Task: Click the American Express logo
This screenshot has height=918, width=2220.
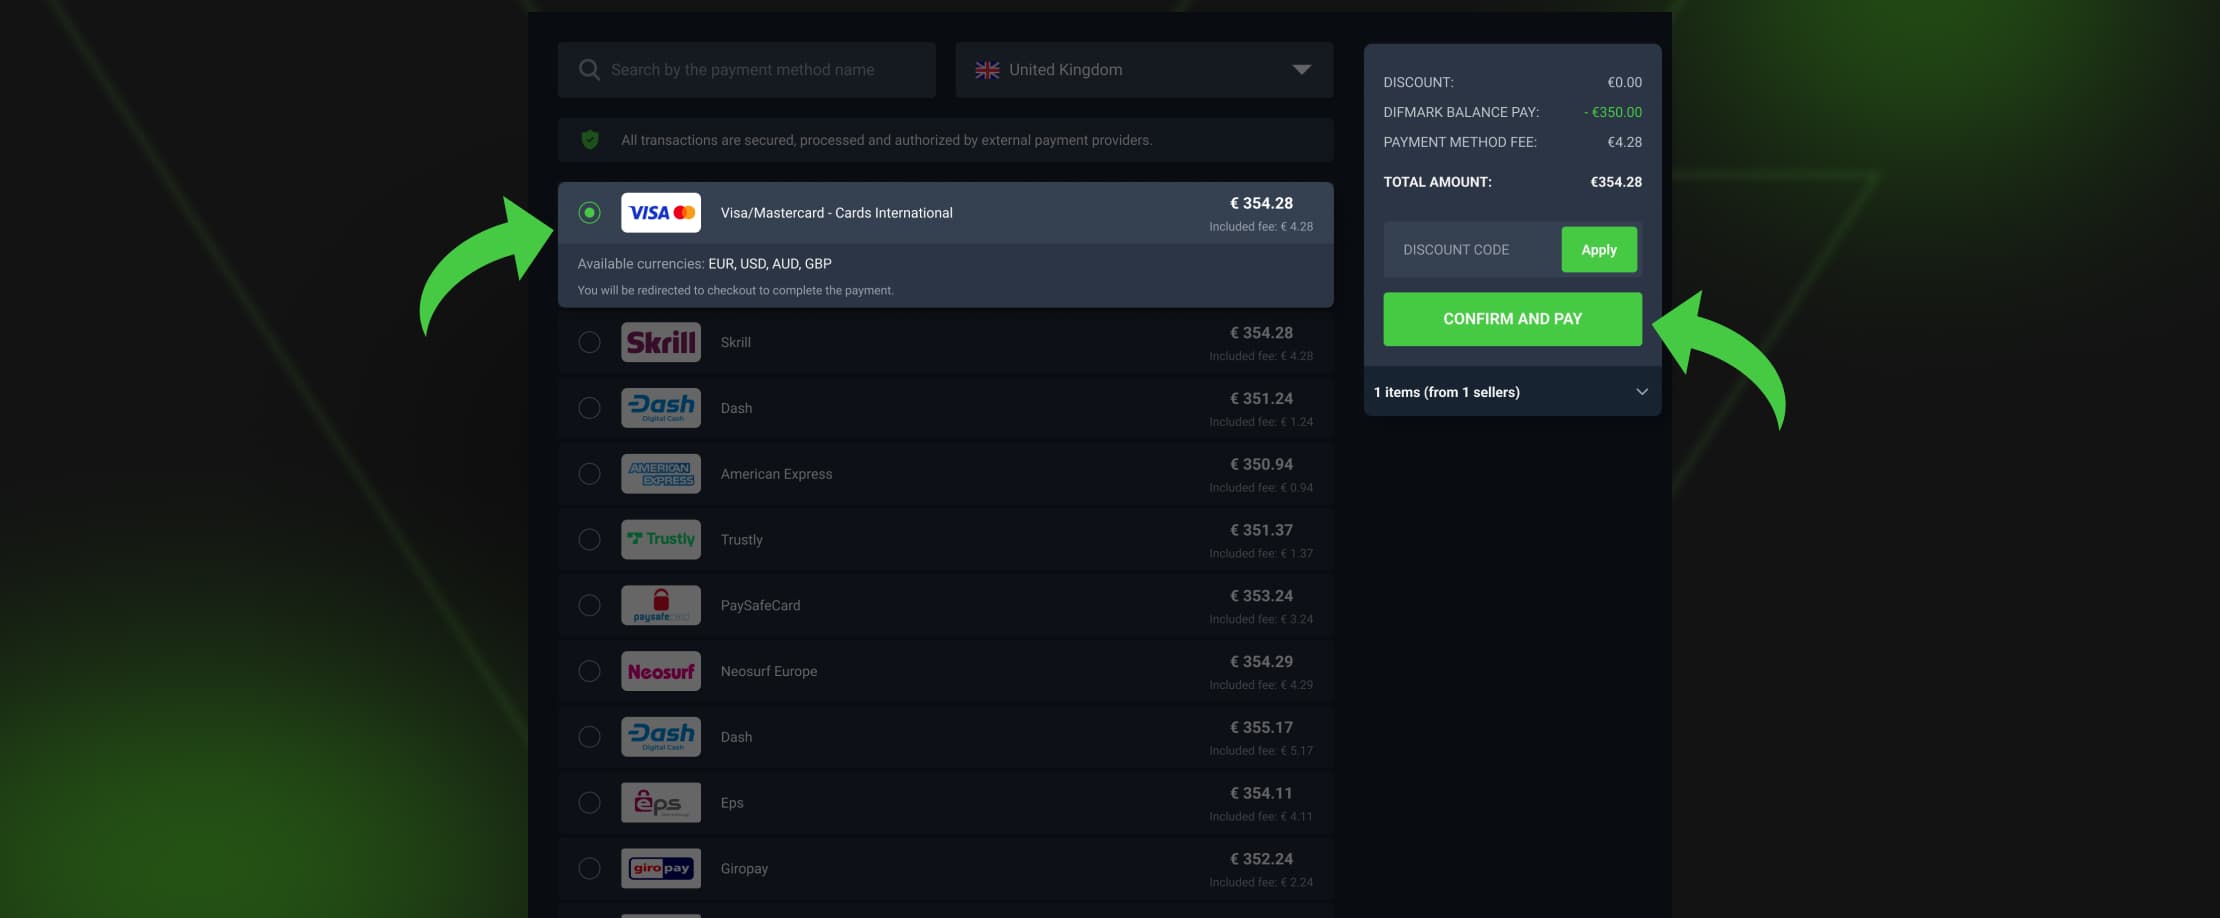Action: pyautogui.click(x=660, y=474)
